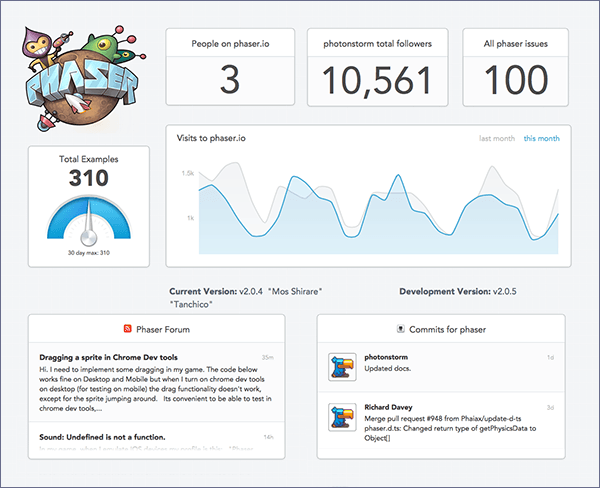600x488 pixels.
Task: Click the Total Examples gauge dial
Action: pos(89,221)
